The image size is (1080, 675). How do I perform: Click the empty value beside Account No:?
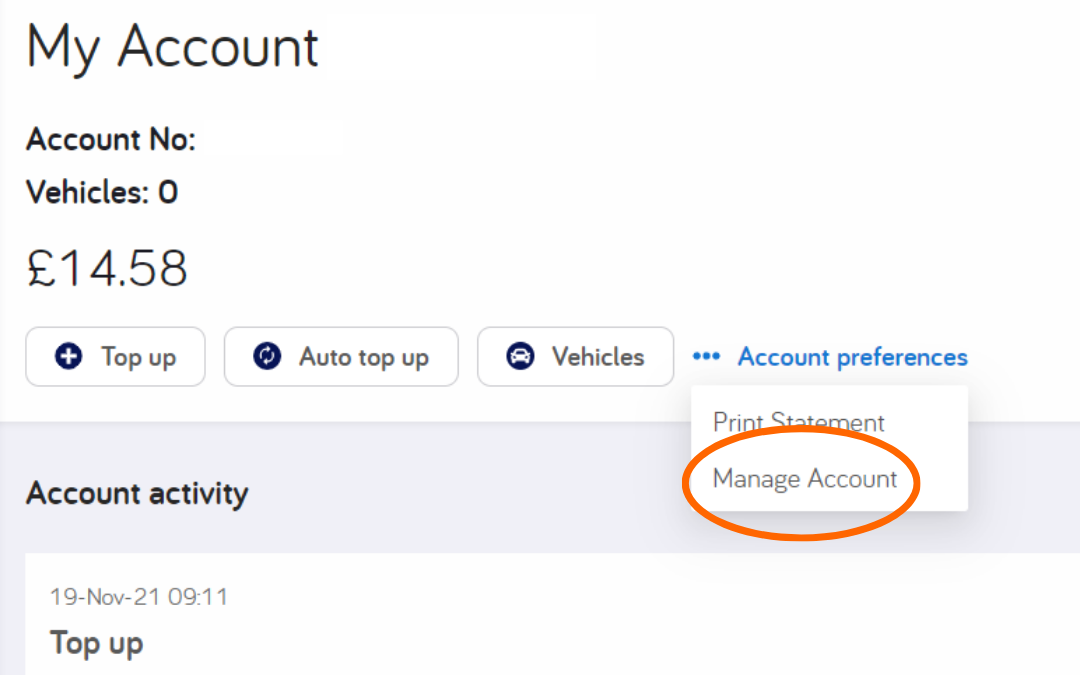pos(270,140)
